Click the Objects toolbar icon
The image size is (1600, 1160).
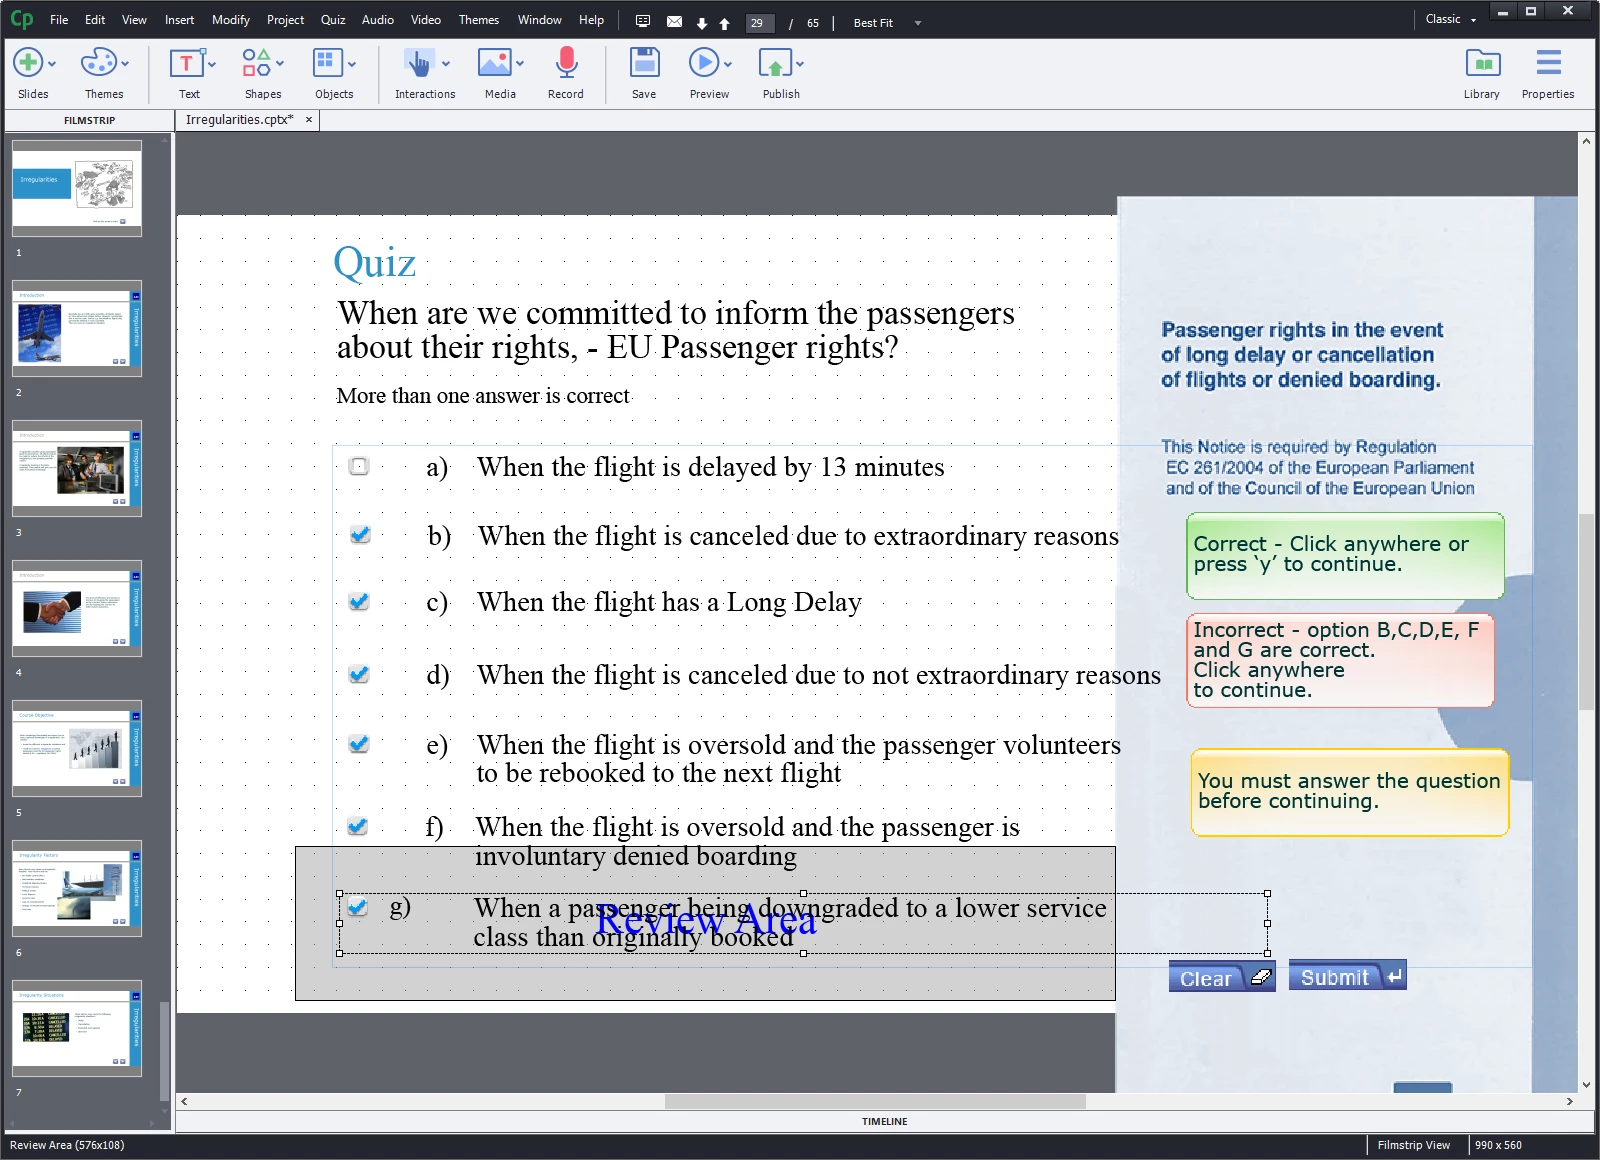[327, 62]
